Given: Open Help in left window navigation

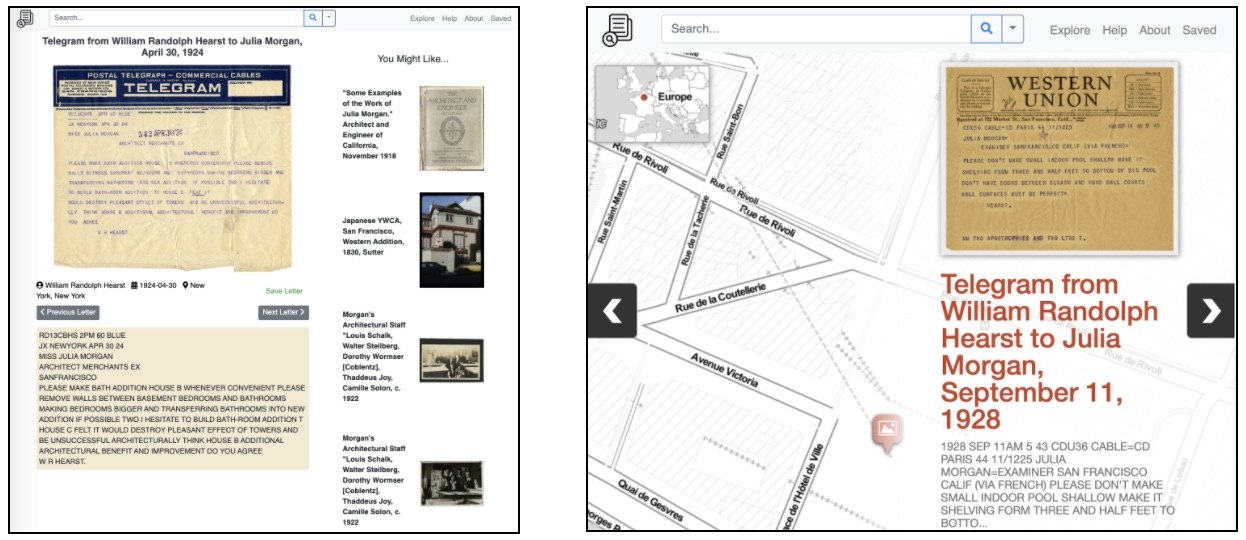Looking at the screenshot, I should pos(450,18).
